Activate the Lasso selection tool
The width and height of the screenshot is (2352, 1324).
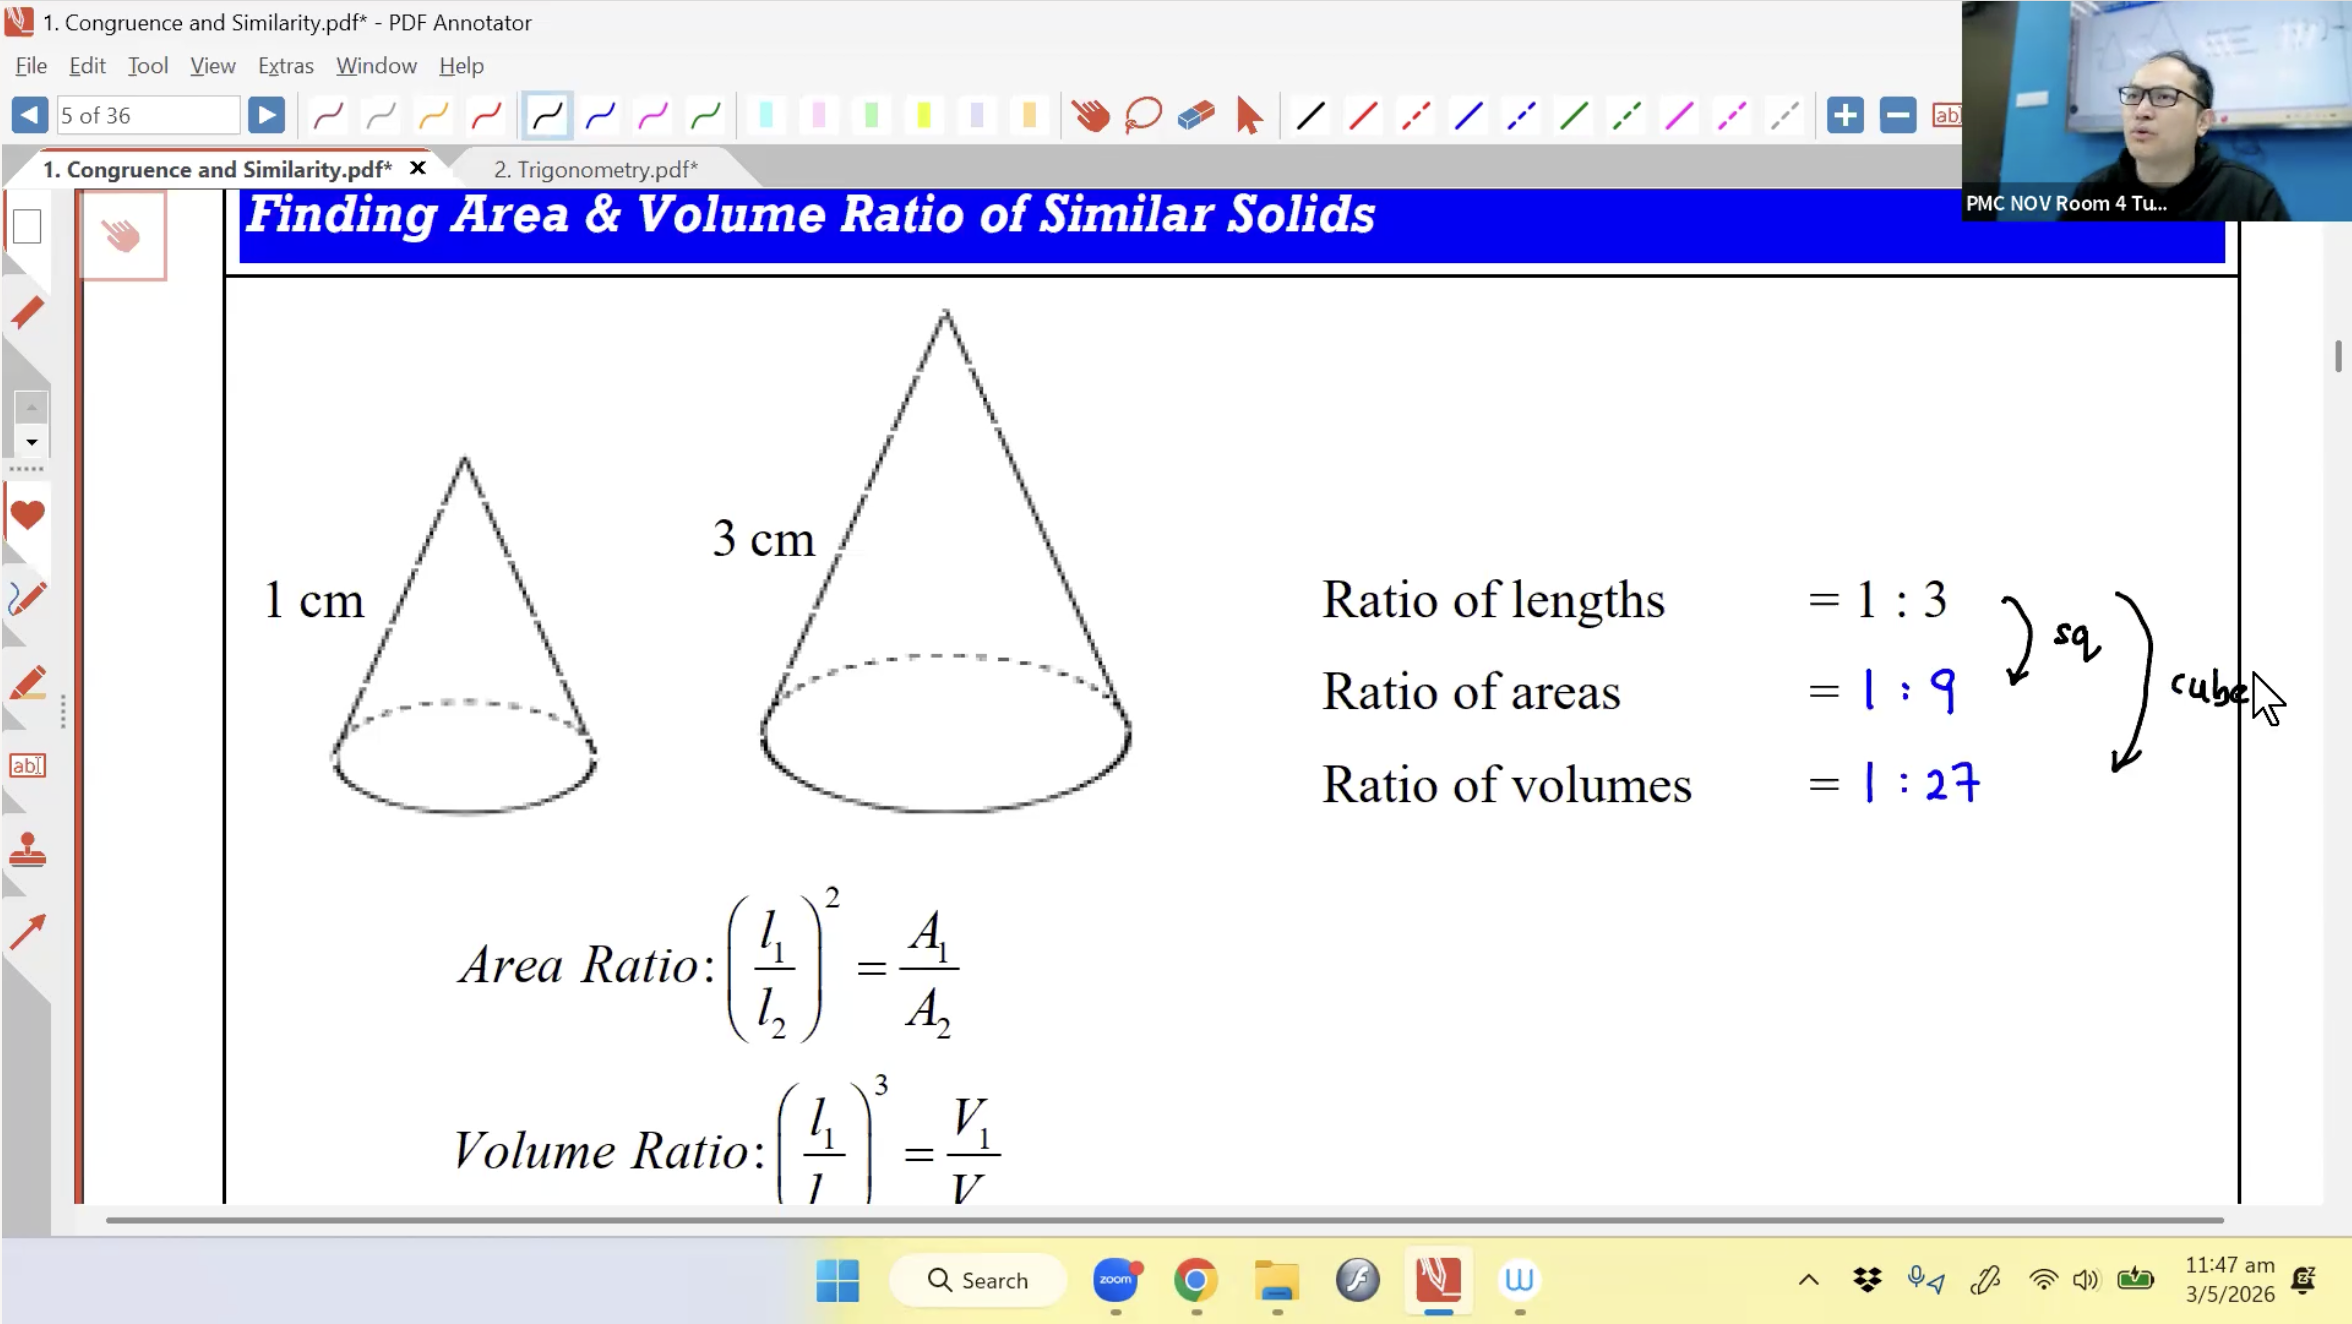coord(1143,116)
